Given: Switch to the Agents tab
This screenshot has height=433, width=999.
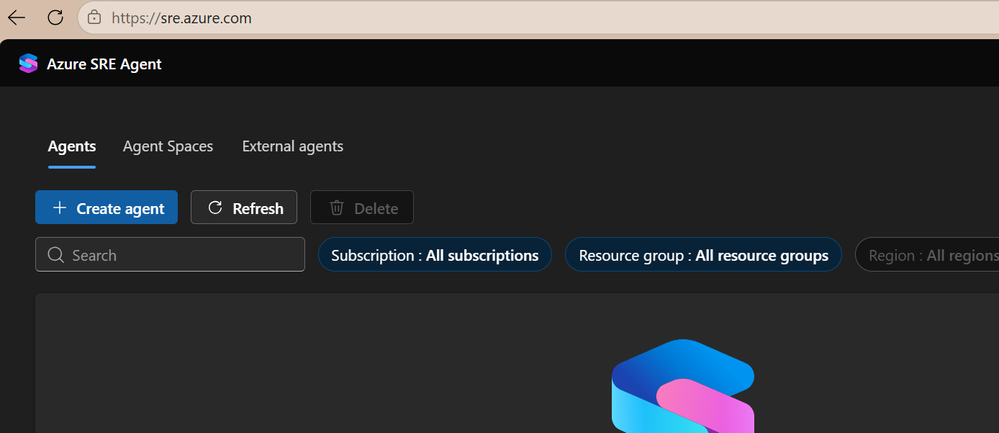Looking at the screenshot, I should click(72, 146).
